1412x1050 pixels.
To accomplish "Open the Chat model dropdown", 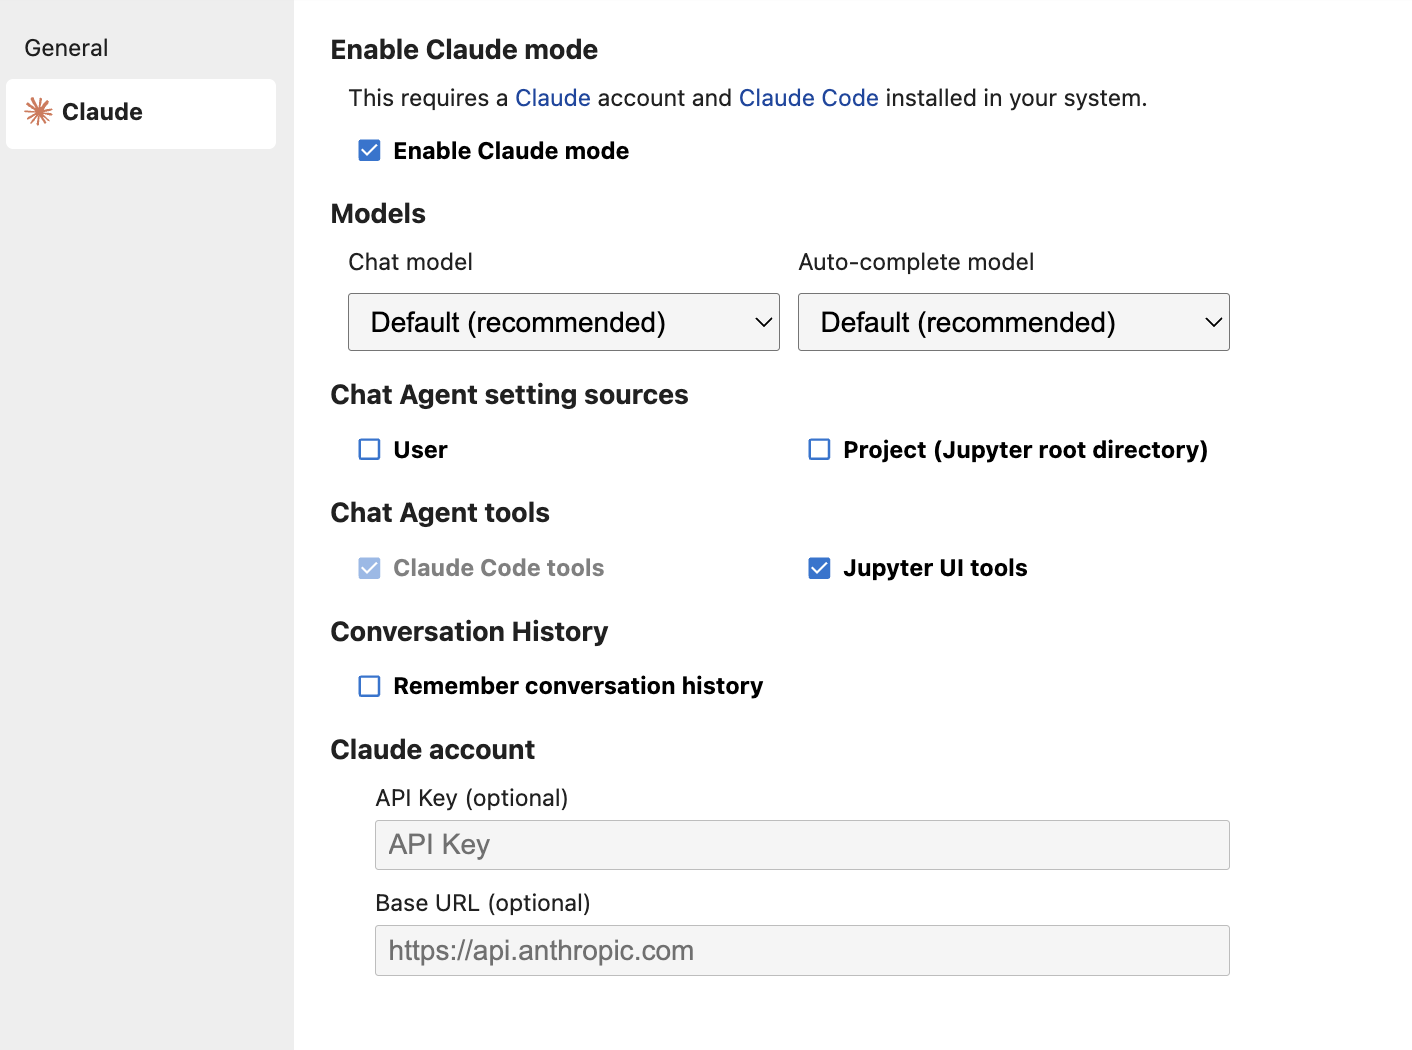I will [x=562, y=322].
